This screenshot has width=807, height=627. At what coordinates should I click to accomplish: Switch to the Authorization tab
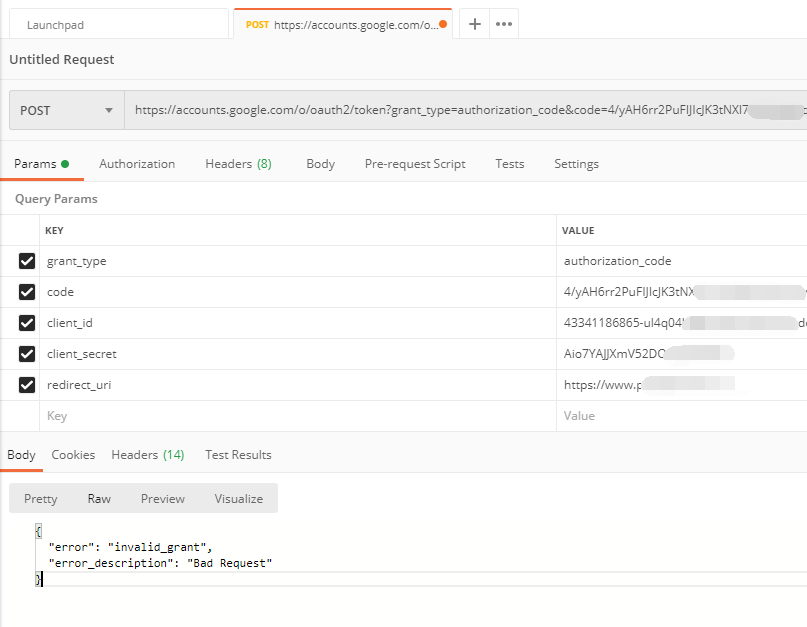(136, 163)
